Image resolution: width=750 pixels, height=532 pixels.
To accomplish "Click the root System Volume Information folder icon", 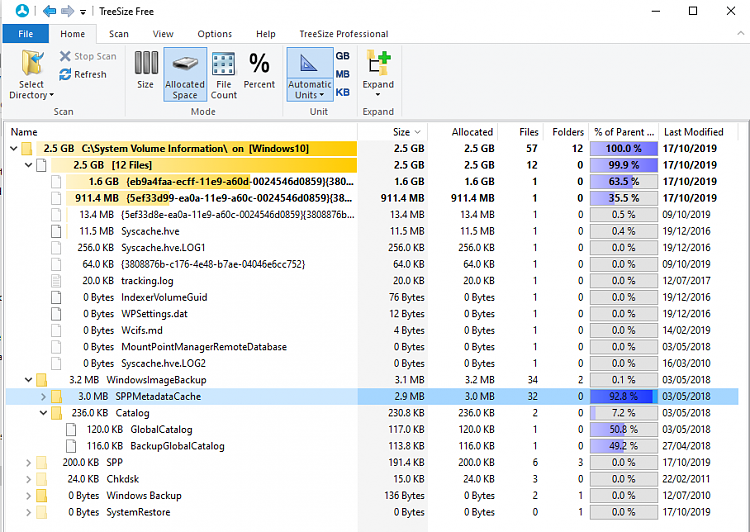I will 26,149.
